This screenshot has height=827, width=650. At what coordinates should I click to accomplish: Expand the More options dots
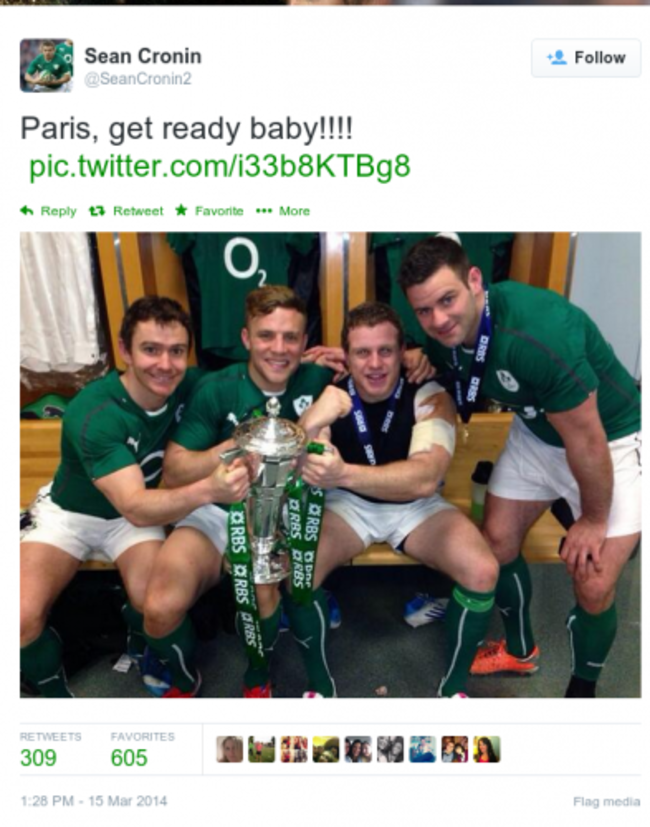click(x=264, y=211)
